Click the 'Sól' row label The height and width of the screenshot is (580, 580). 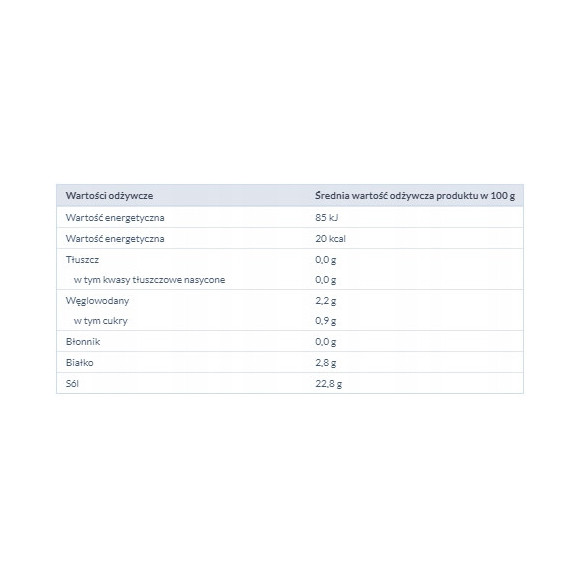click(72, 384)
